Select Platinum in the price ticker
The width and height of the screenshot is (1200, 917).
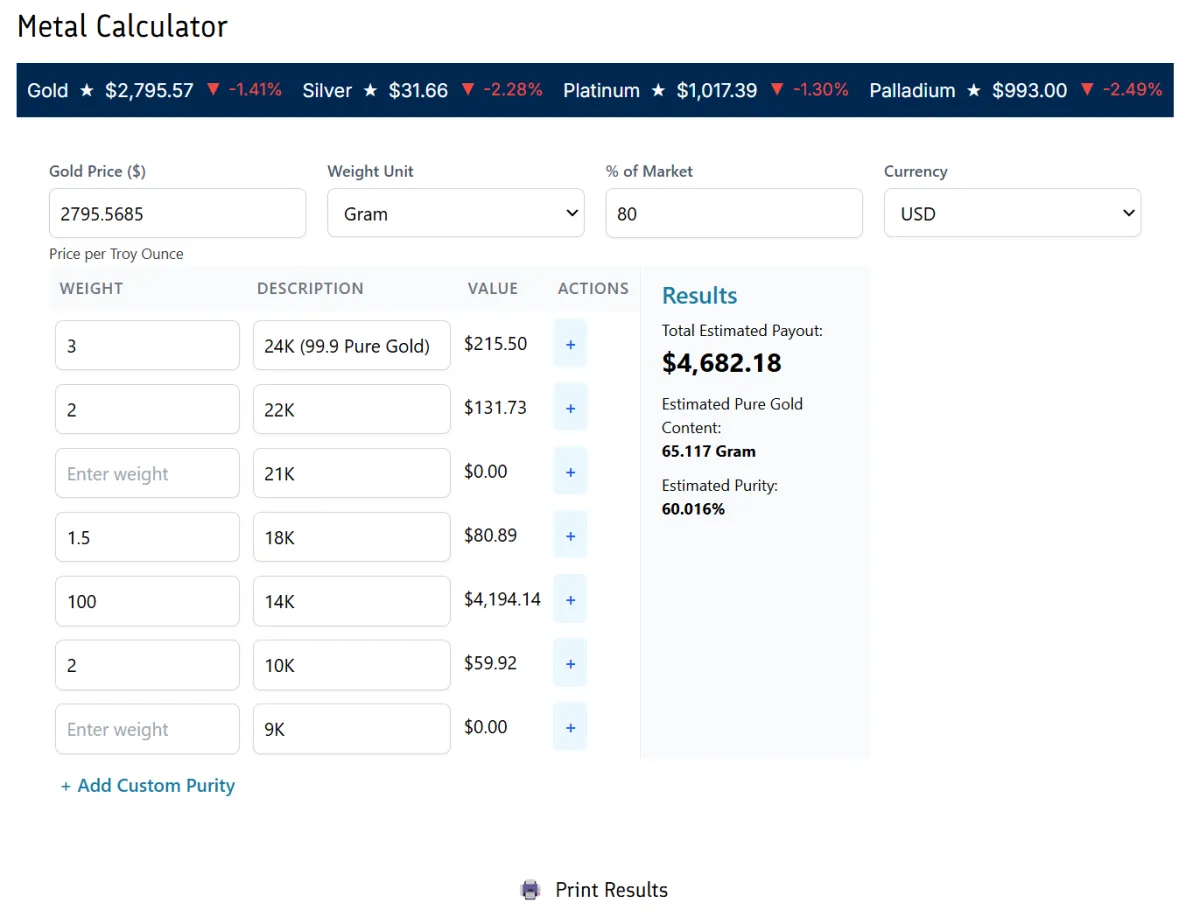pyautogui.click(x=601, y=90)
